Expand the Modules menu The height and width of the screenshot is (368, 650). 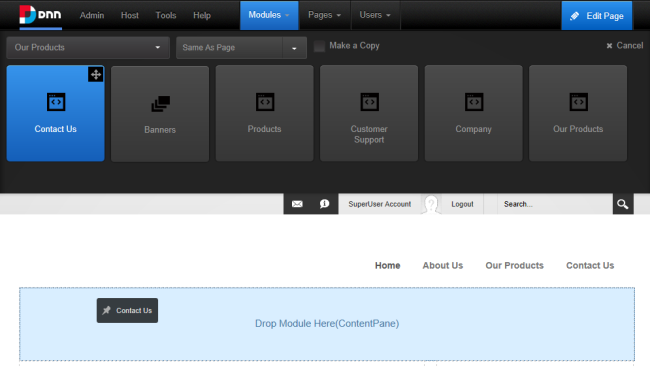pos(269,15)
